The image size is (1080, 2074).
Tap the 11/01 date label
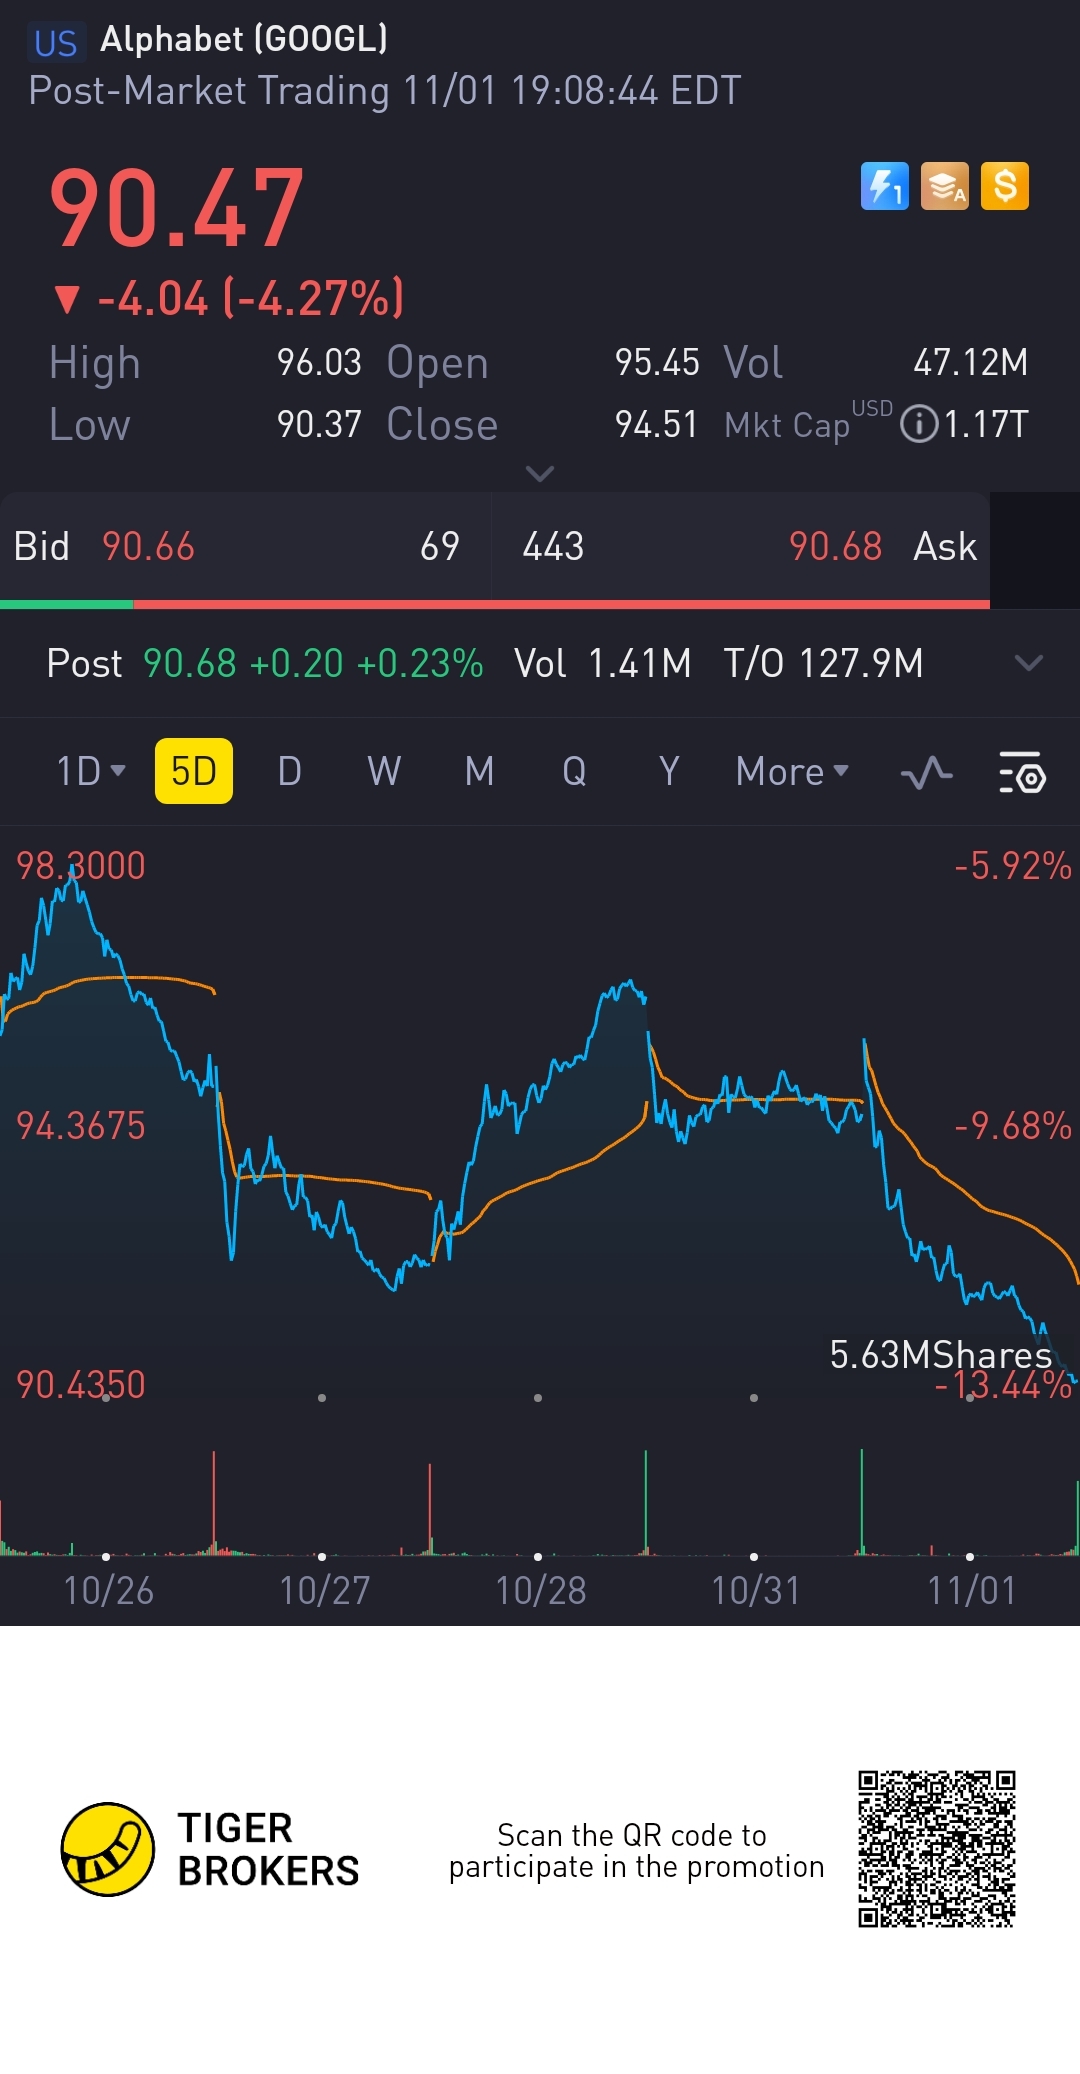pos(971,1591)
